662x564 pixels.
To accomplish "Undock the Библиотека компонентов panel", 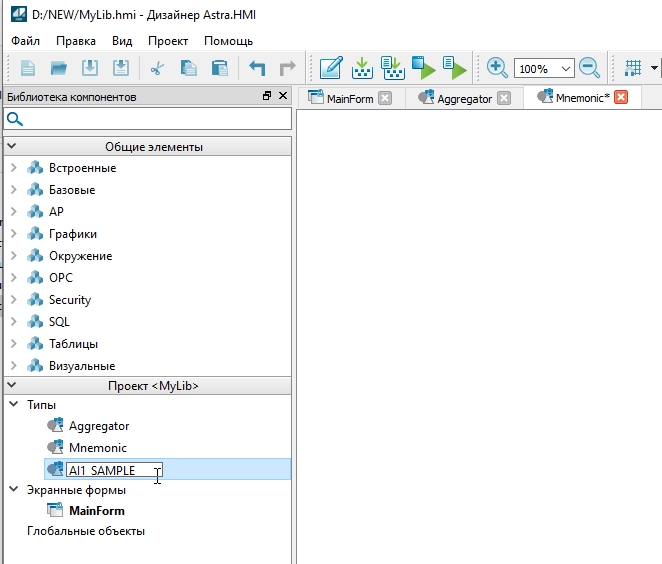I will 267,97.
